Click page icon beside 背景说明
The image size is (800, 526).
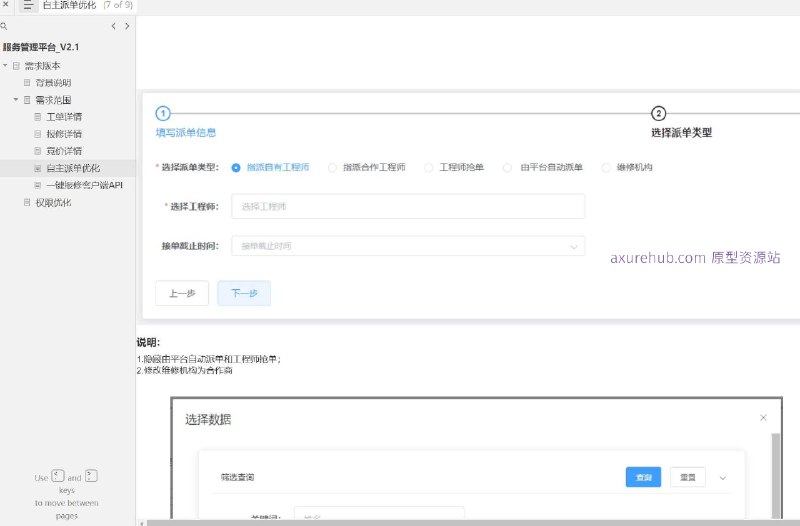tap(27, 83)
